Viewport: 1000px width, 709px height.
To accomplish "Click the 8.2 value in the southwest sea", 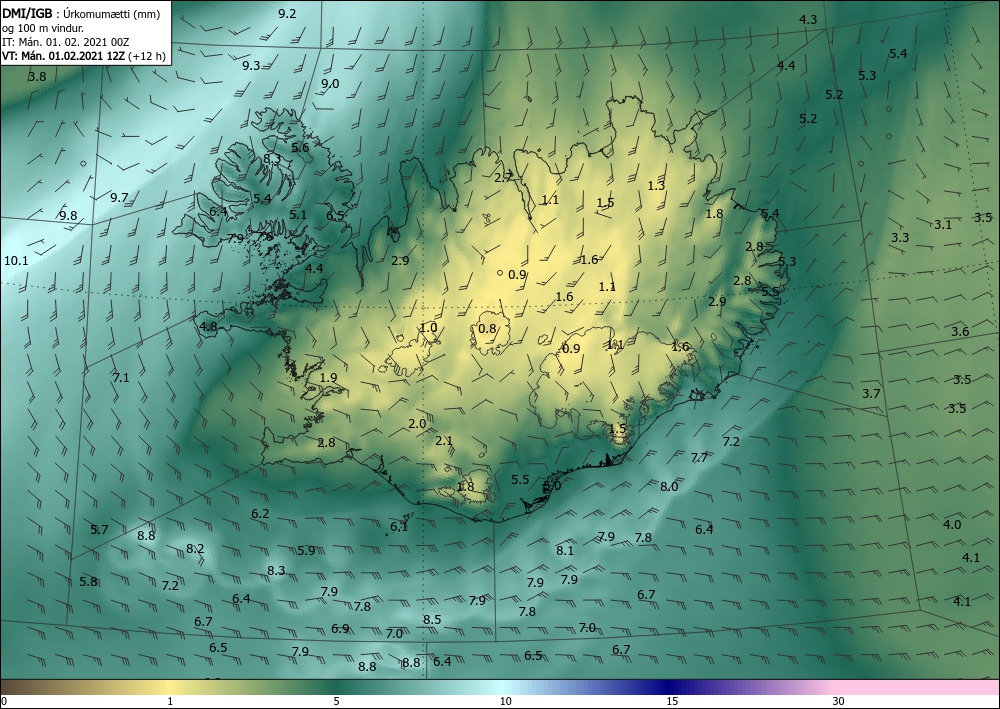I will coord(195,548).
